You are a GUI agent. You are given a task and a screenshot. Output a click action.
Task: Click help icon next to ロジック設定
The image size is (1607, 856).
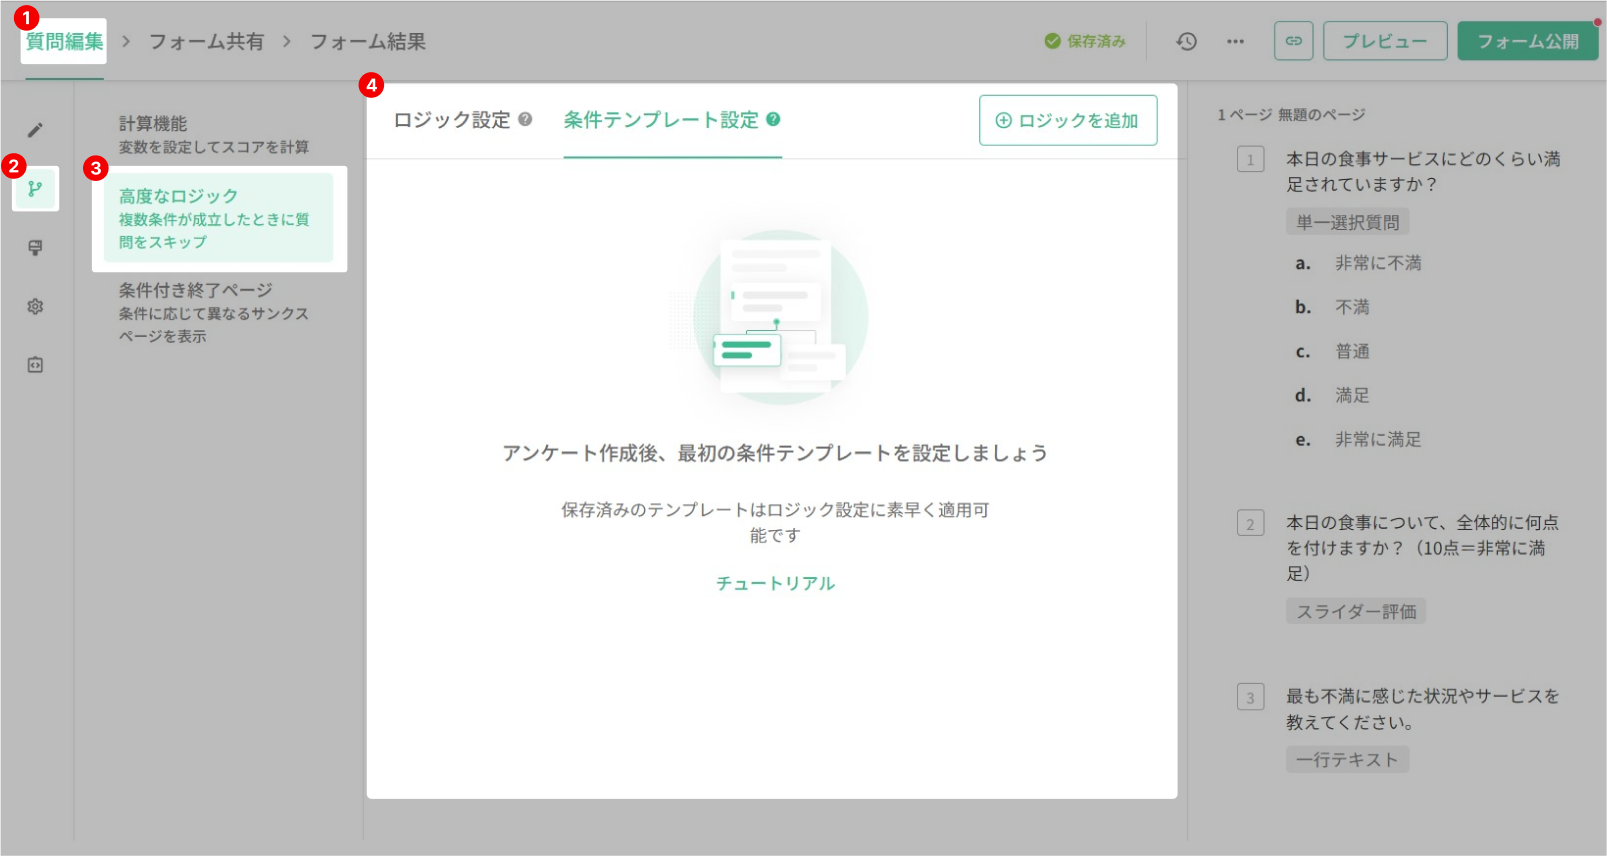[x=525, y=120]
